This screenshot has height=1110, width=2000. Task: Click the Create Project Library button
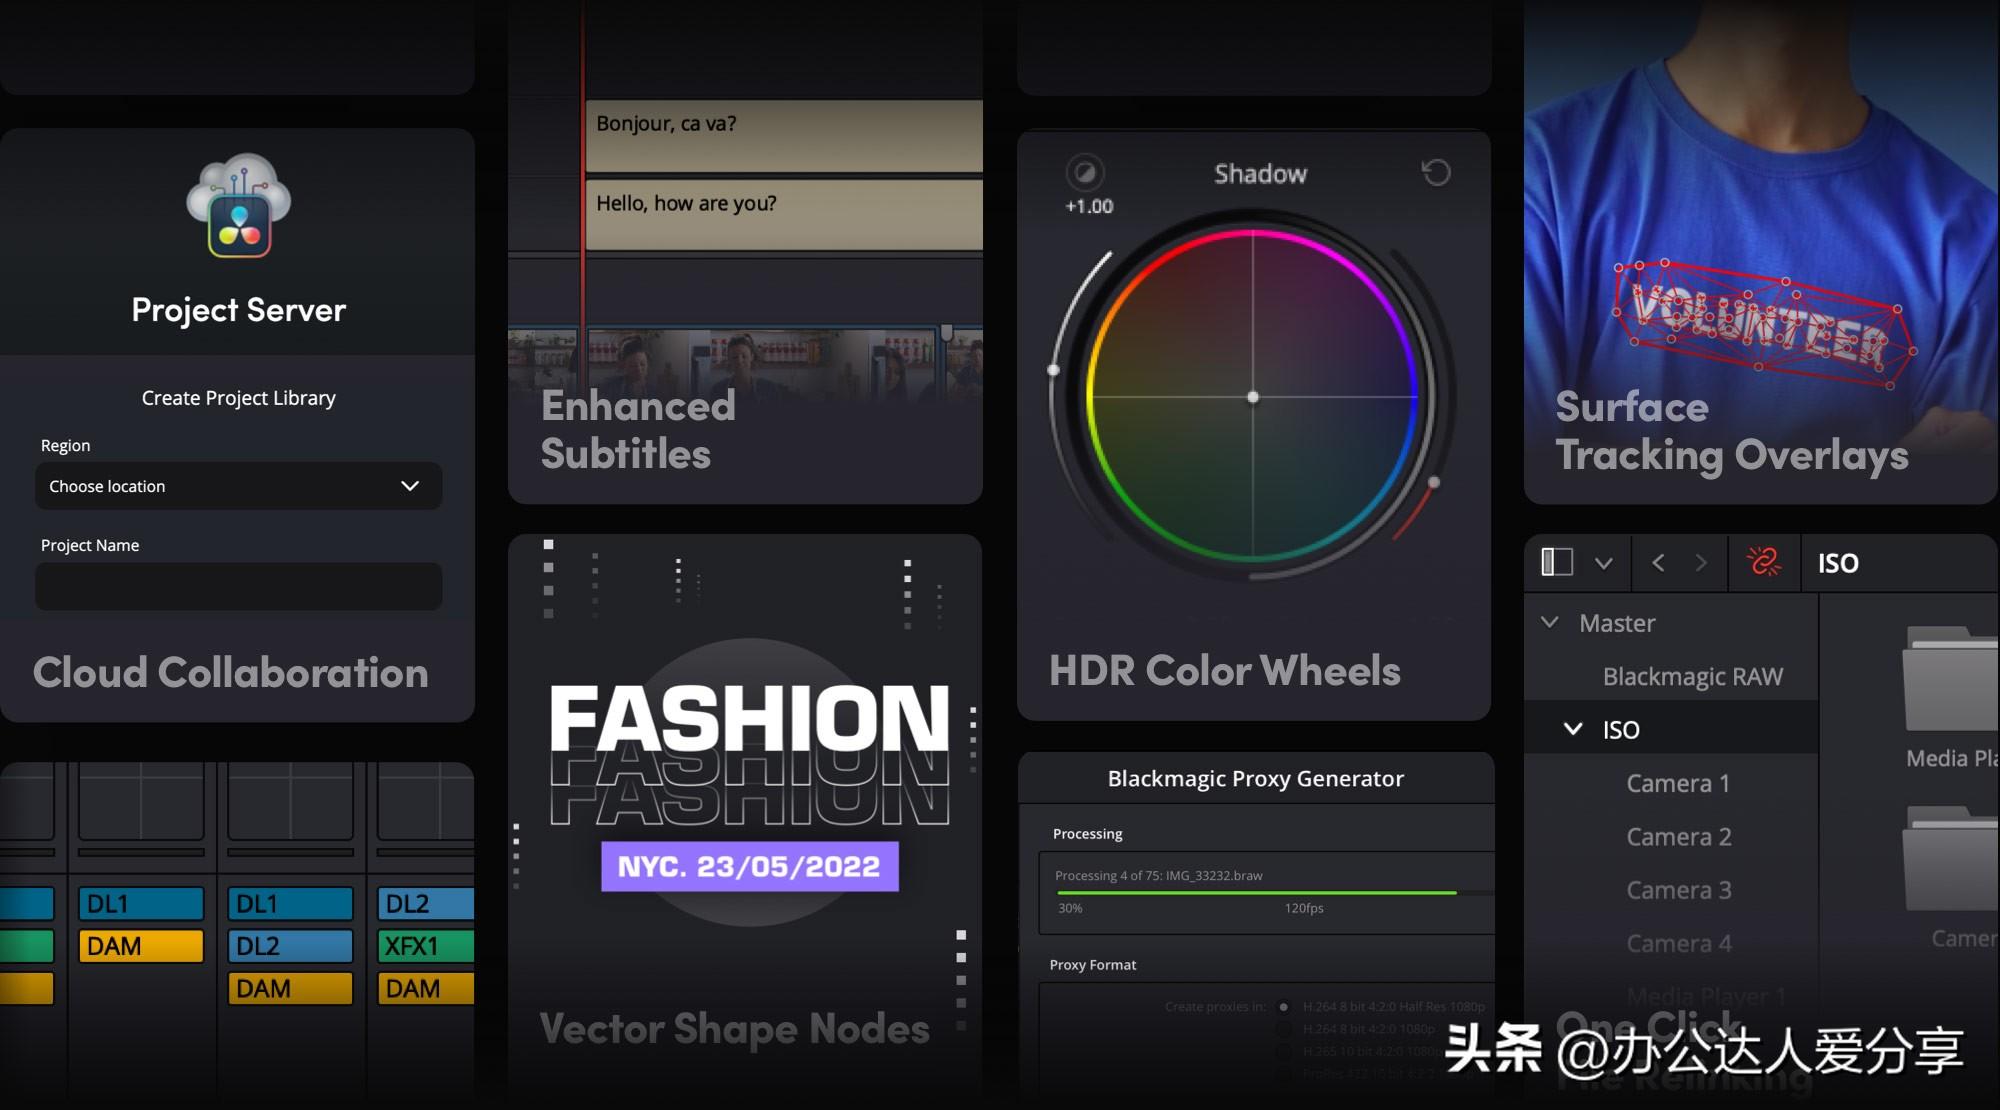point(237,396)
